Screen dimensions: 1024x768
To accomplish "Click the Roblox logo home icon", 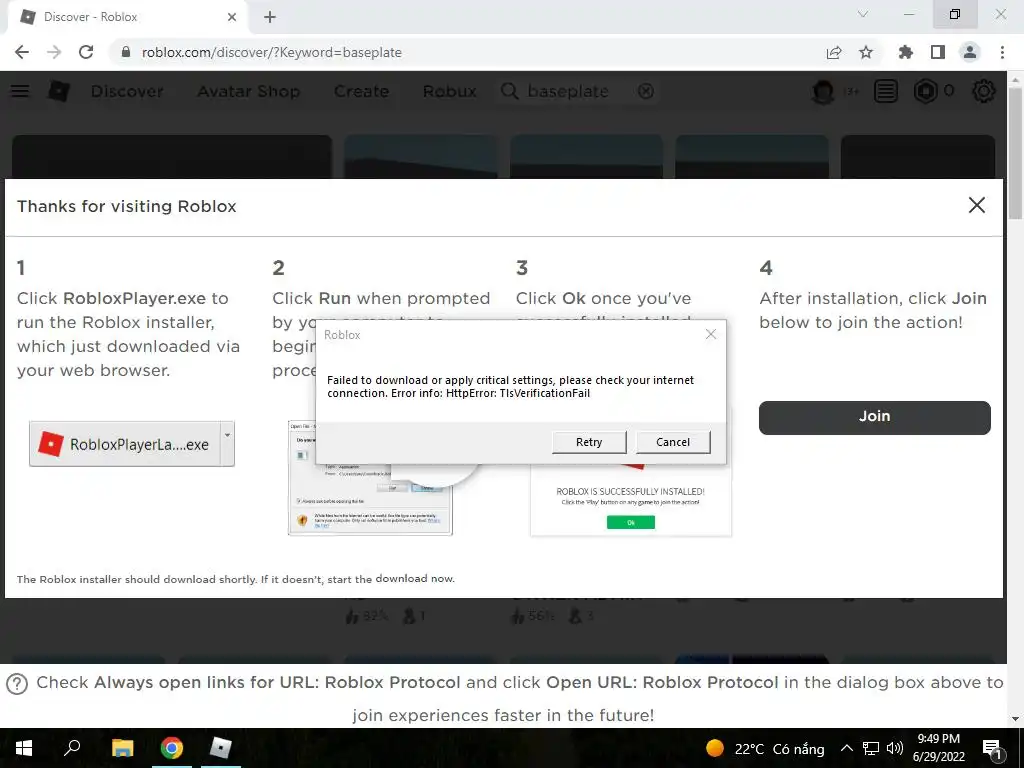I will pos(59,91).
